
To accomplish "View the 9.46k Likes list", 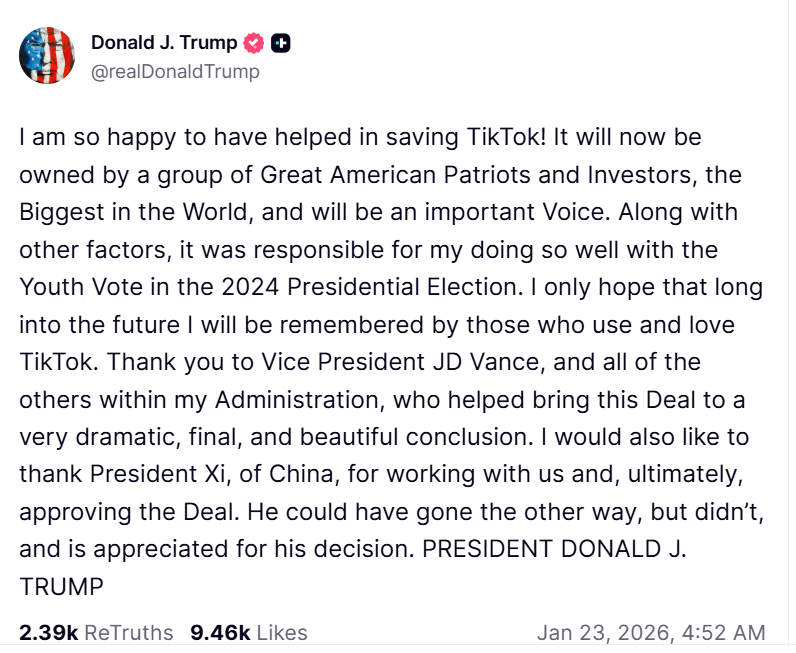I will point(248,632).
